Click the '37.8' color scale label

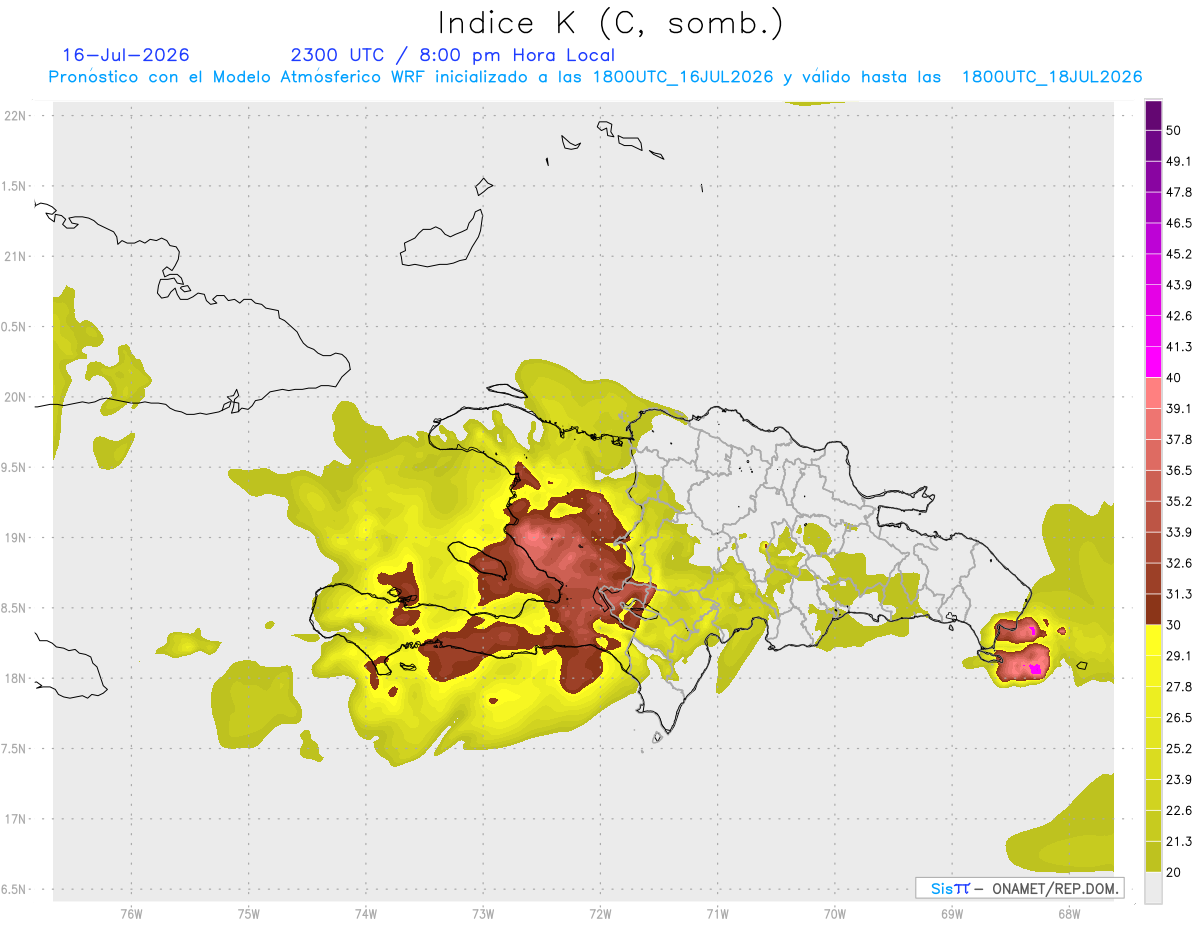point(1179,439)
